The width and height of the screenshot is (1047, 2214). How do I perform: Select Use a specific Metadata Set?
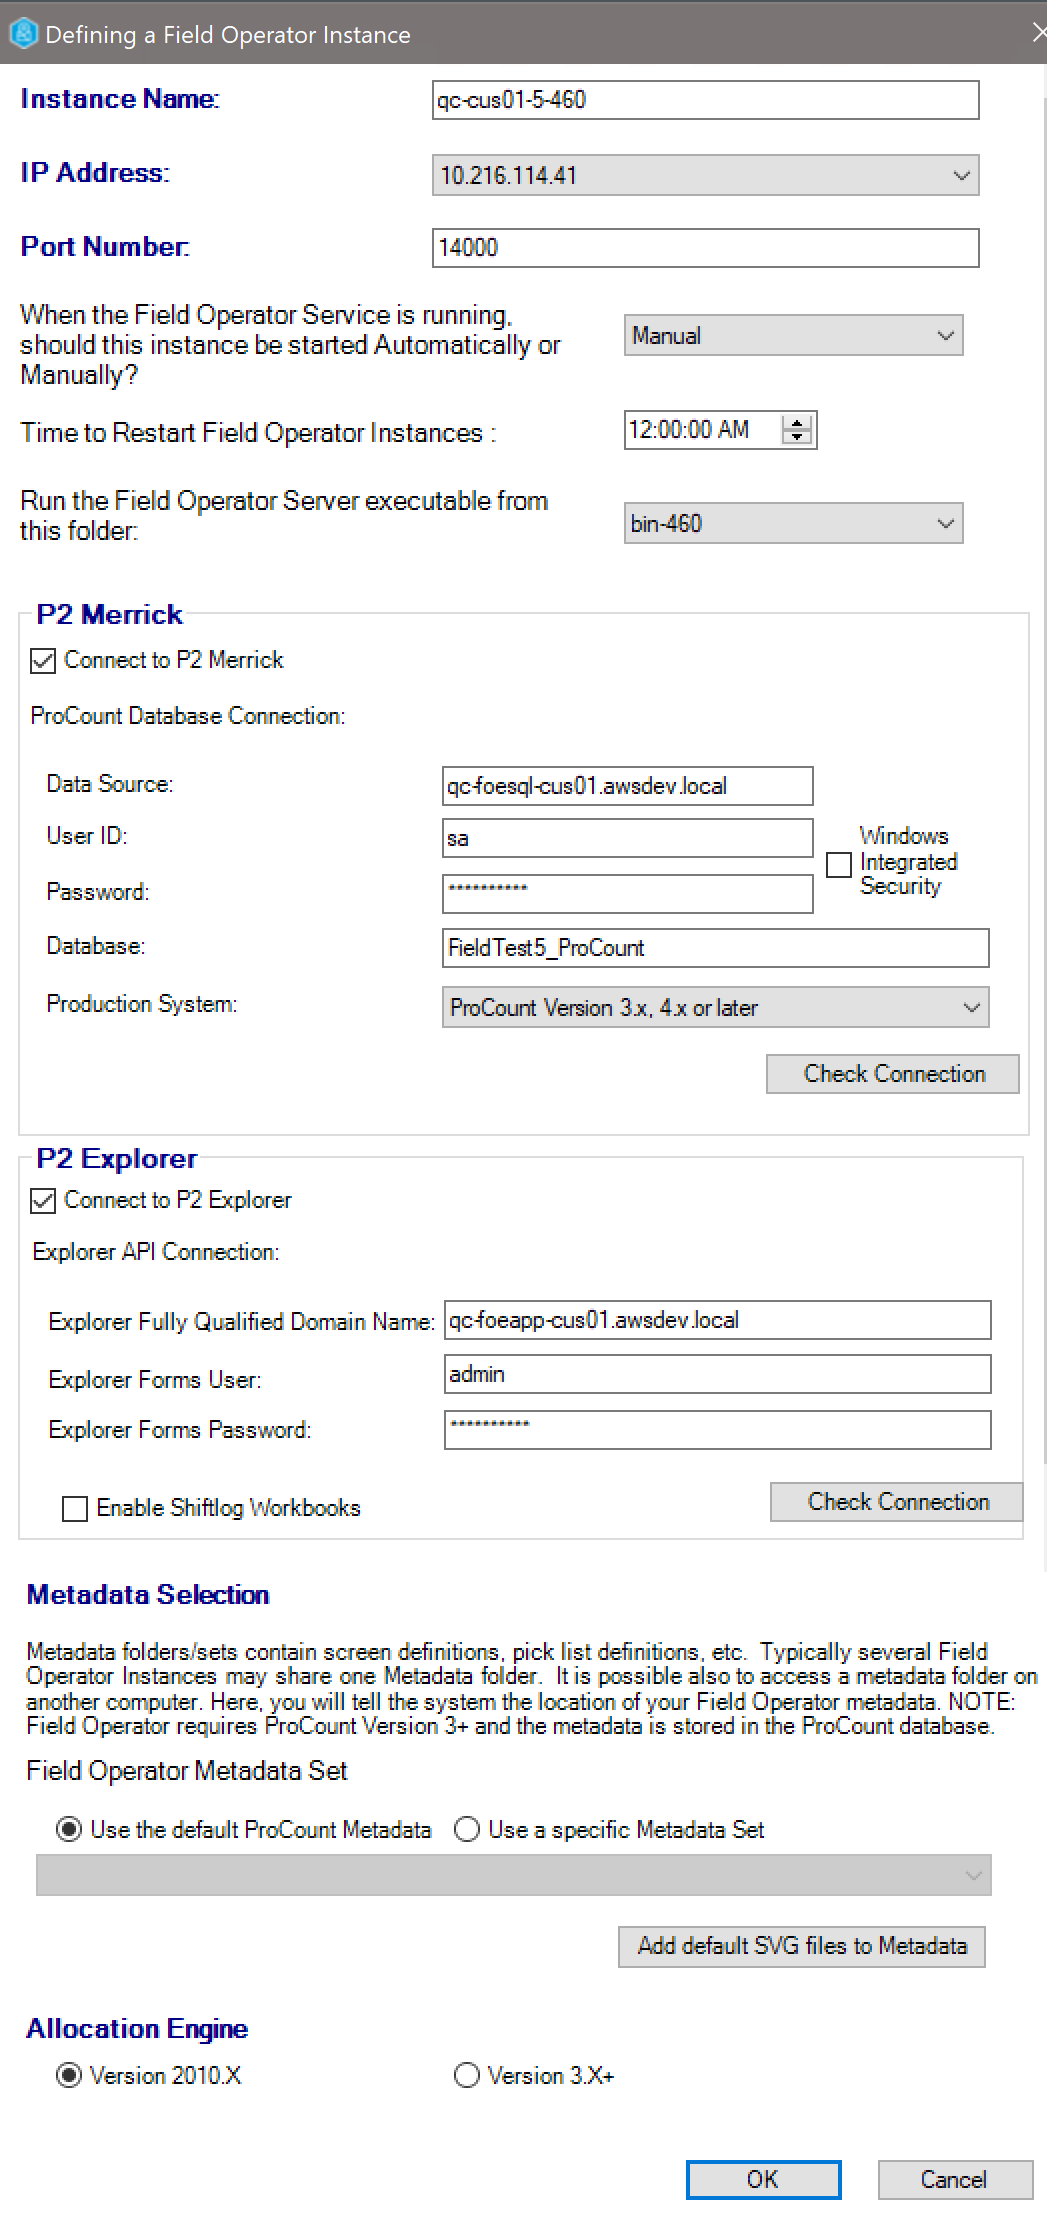(467, 1830)
